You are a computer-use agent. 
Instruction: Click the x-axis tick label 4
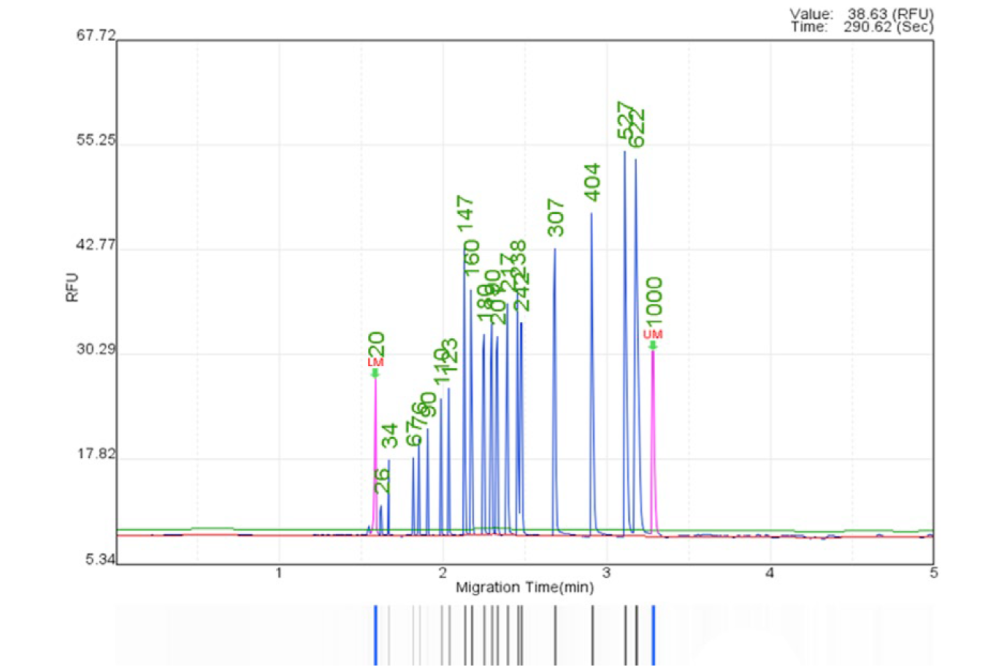(x=769, y=574)
